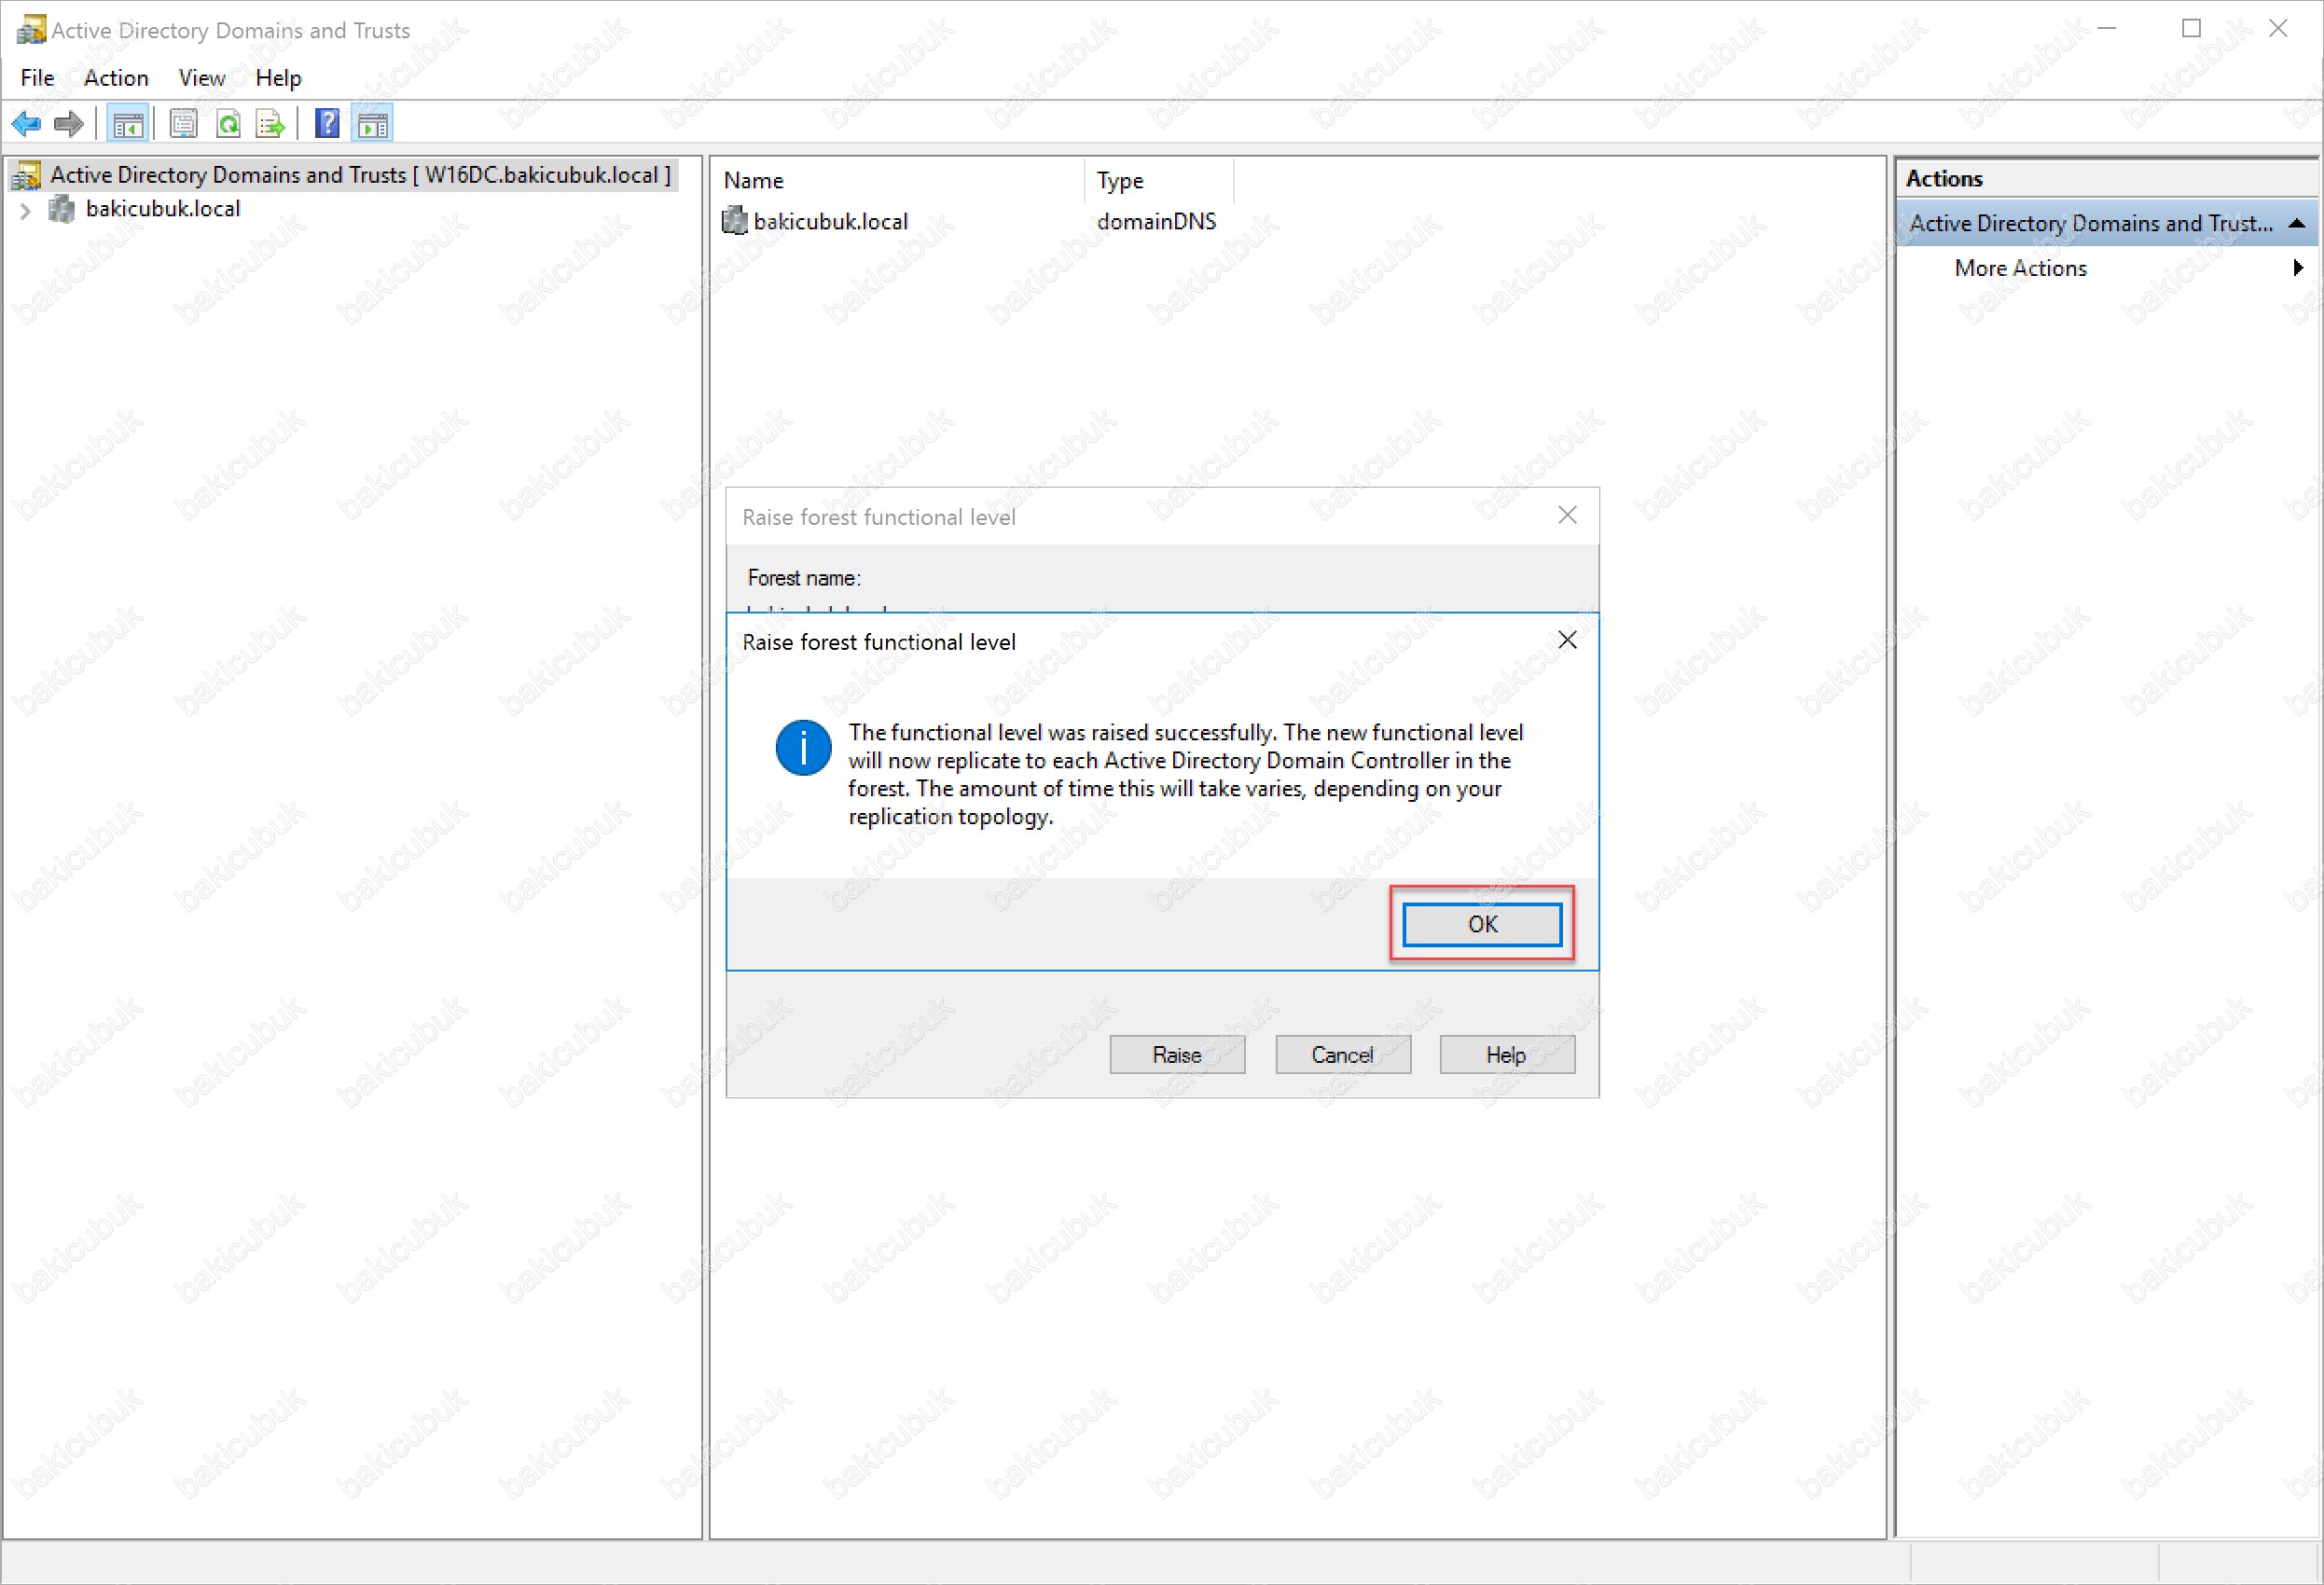Click the domain icon beside bakicubuk.local in tree
2324x1585 pixels.
click(61, 208)
